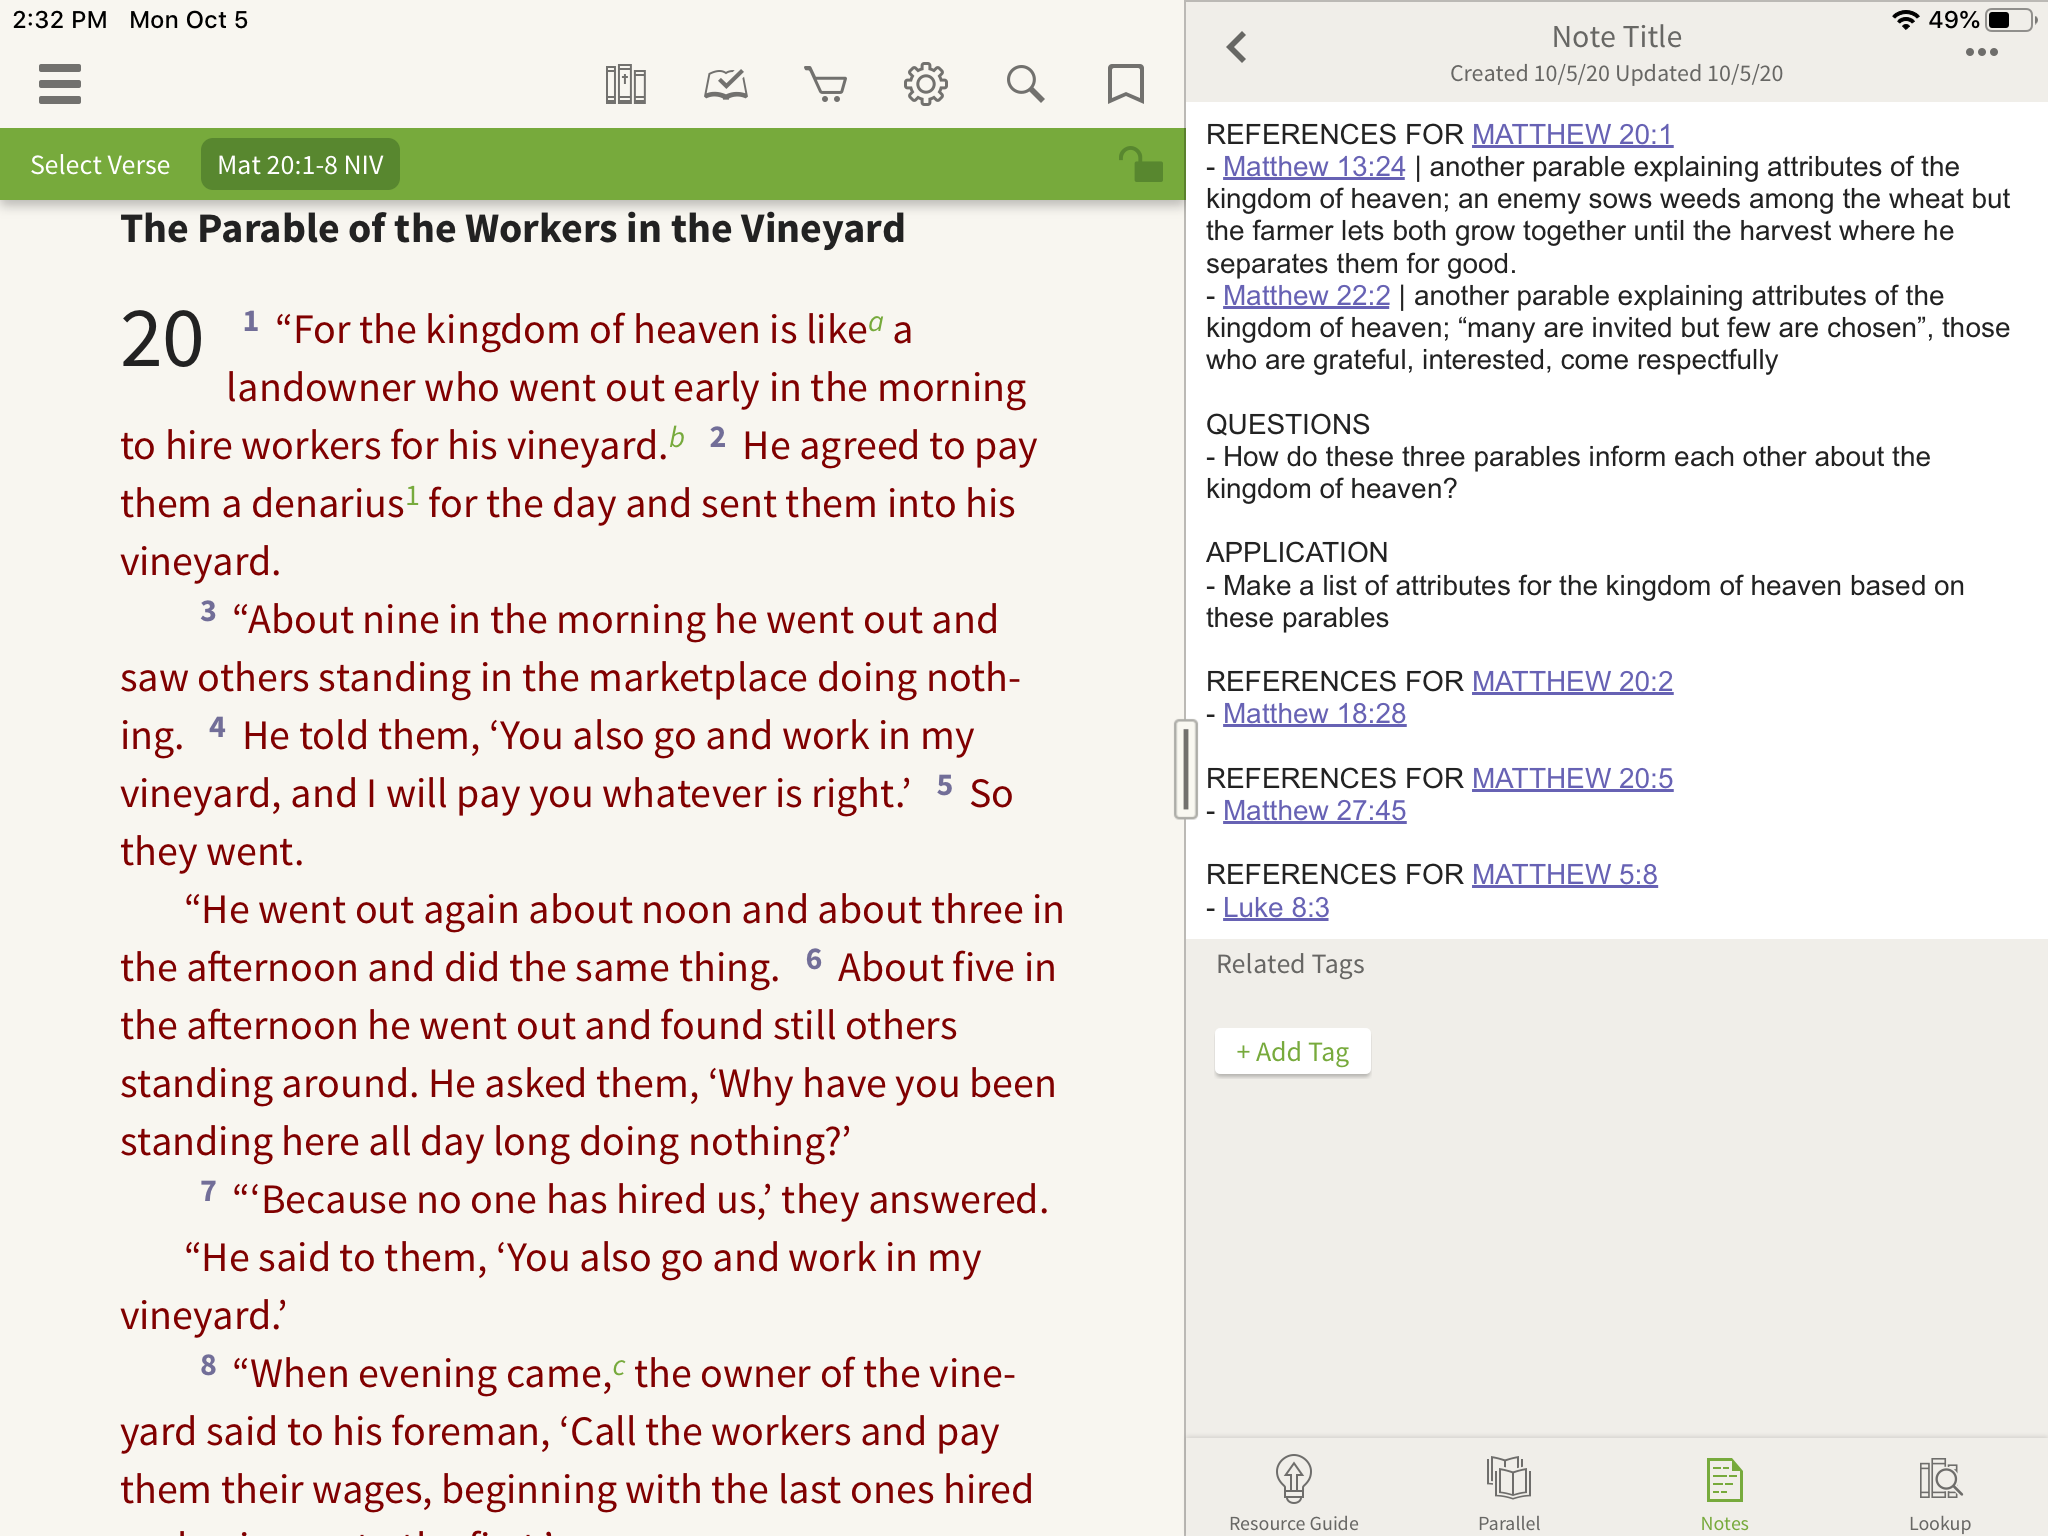The width and height of the screenshot is (2048, 1536).
Task: Tap the heading "The Parable of the Workers"
Action: tap(512, 229)
